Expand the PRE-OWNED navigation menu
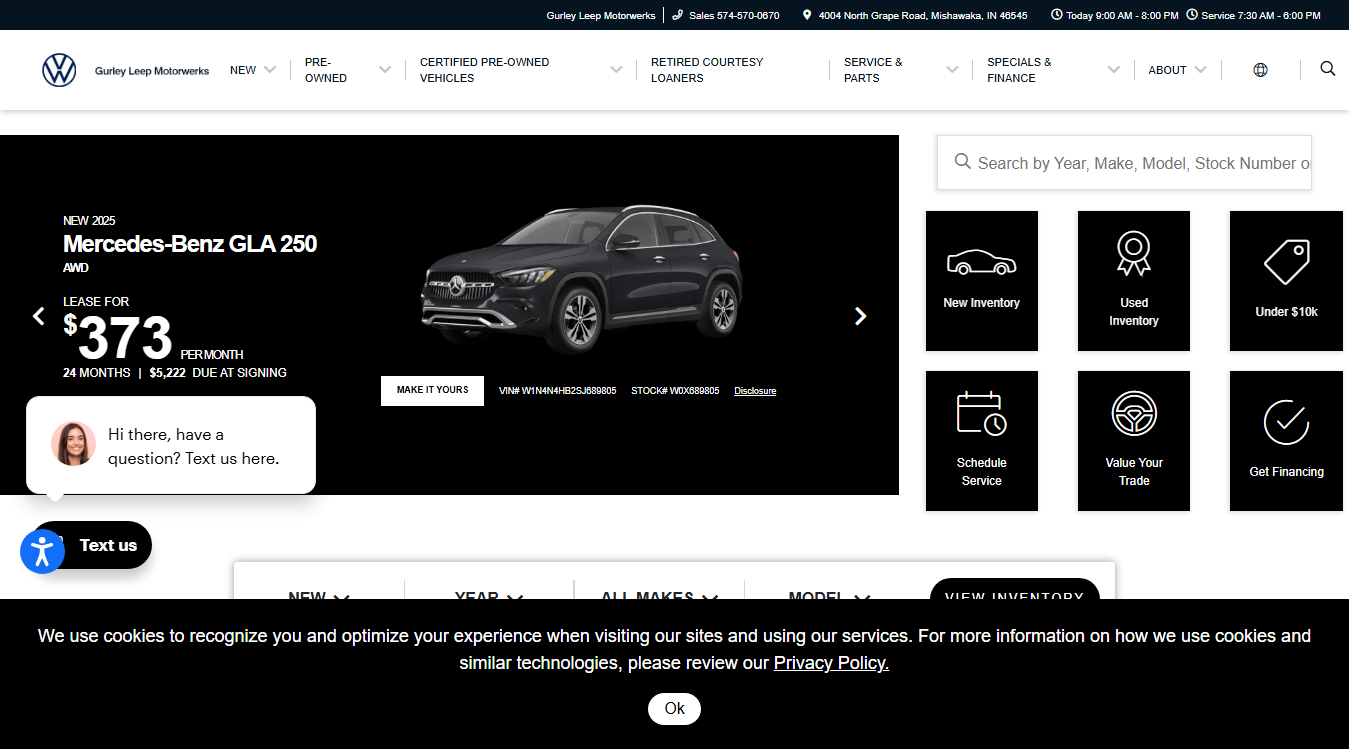This screenshot has height=749, width=1349. tap(347, 70)
